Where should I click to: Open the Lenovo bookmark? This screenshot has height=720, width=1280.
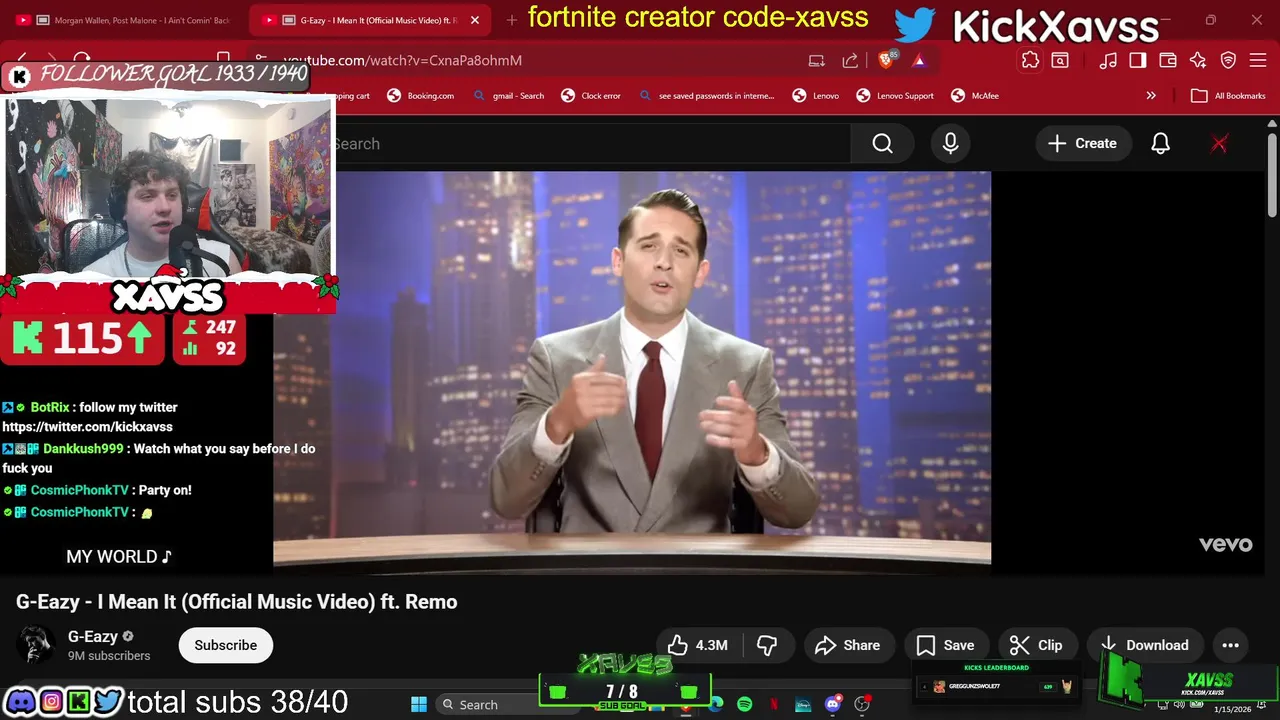(x=816, y=96)
